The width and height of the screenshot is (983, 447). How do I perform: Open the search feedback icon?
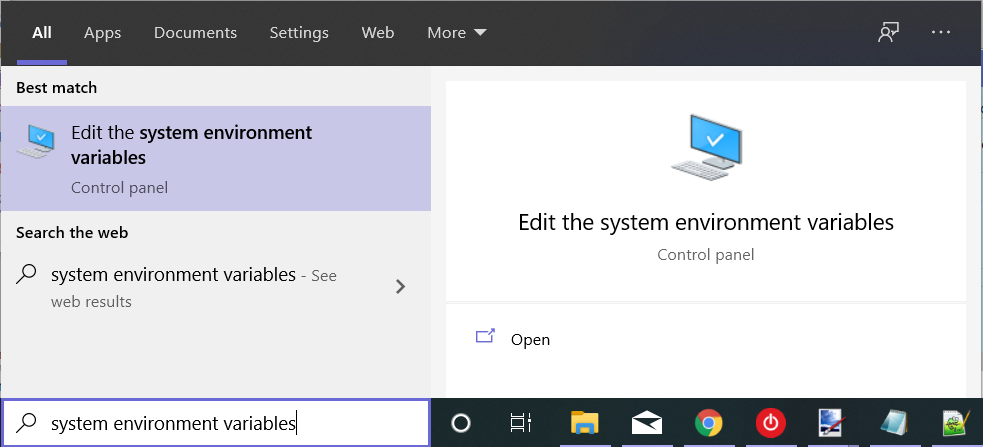point(888,33)
